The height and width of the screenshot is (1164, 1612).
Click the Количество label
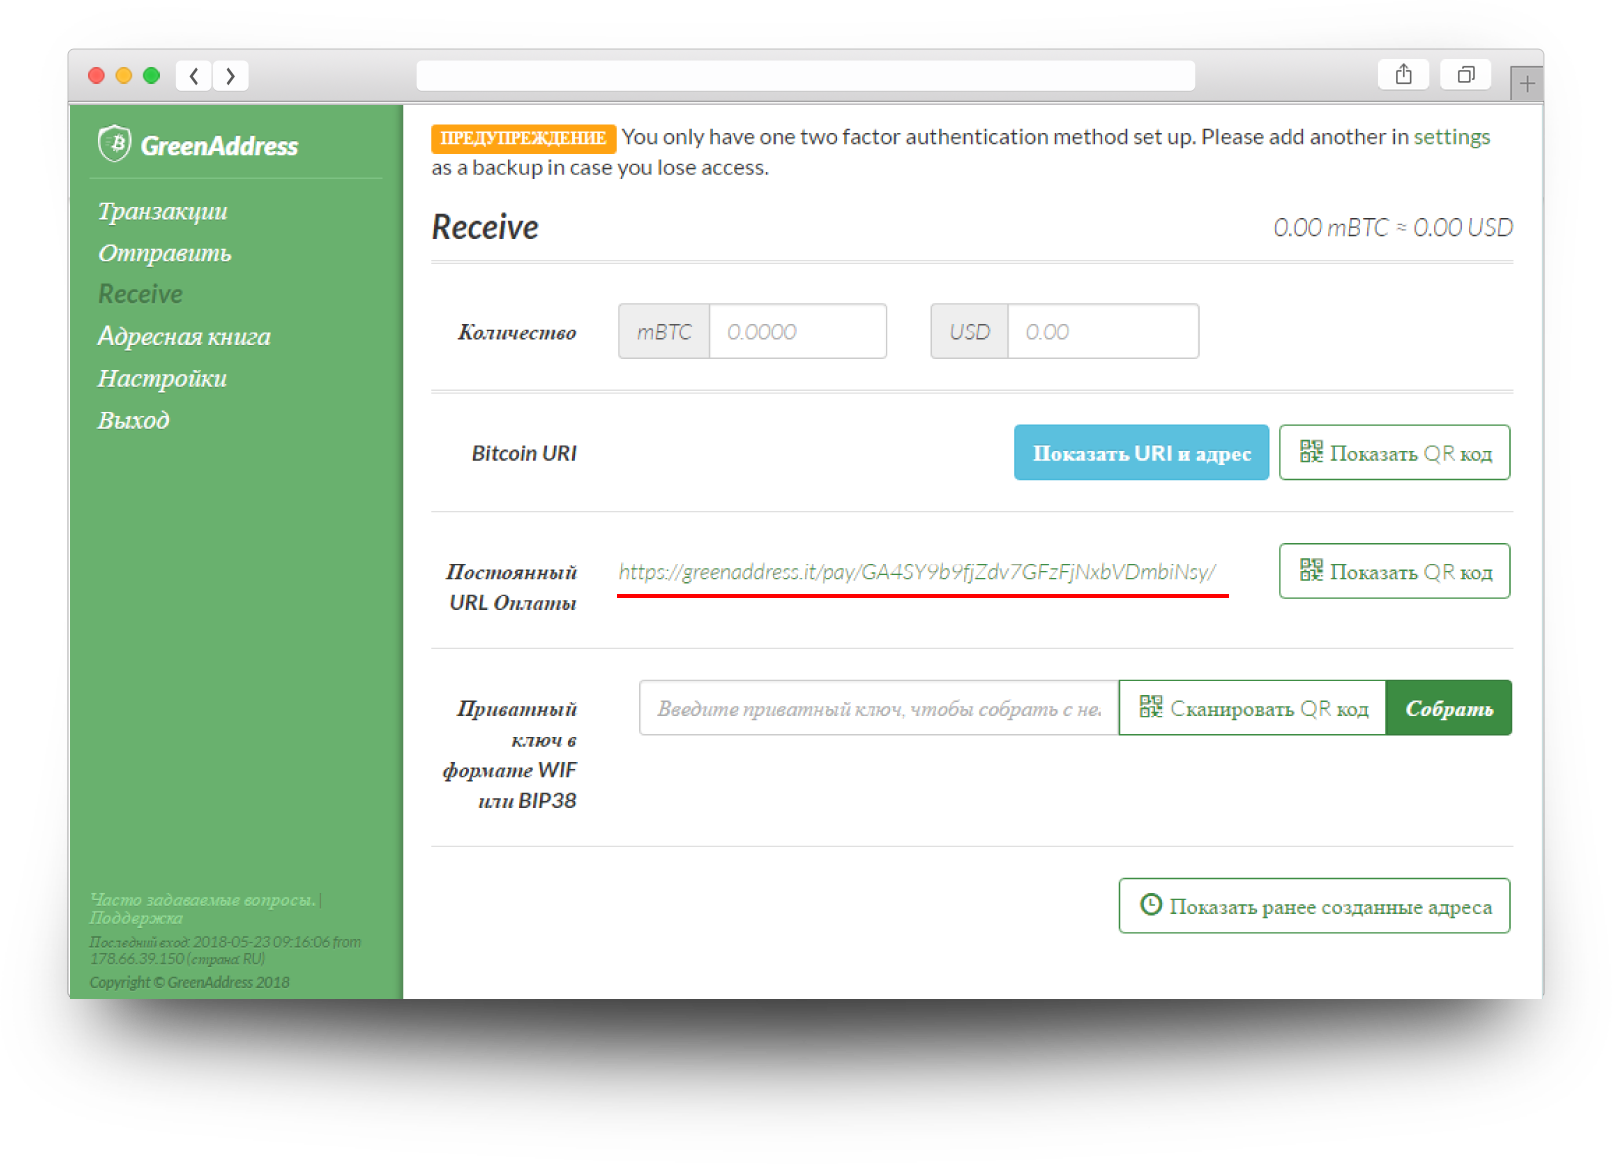[x=517, y=332]
